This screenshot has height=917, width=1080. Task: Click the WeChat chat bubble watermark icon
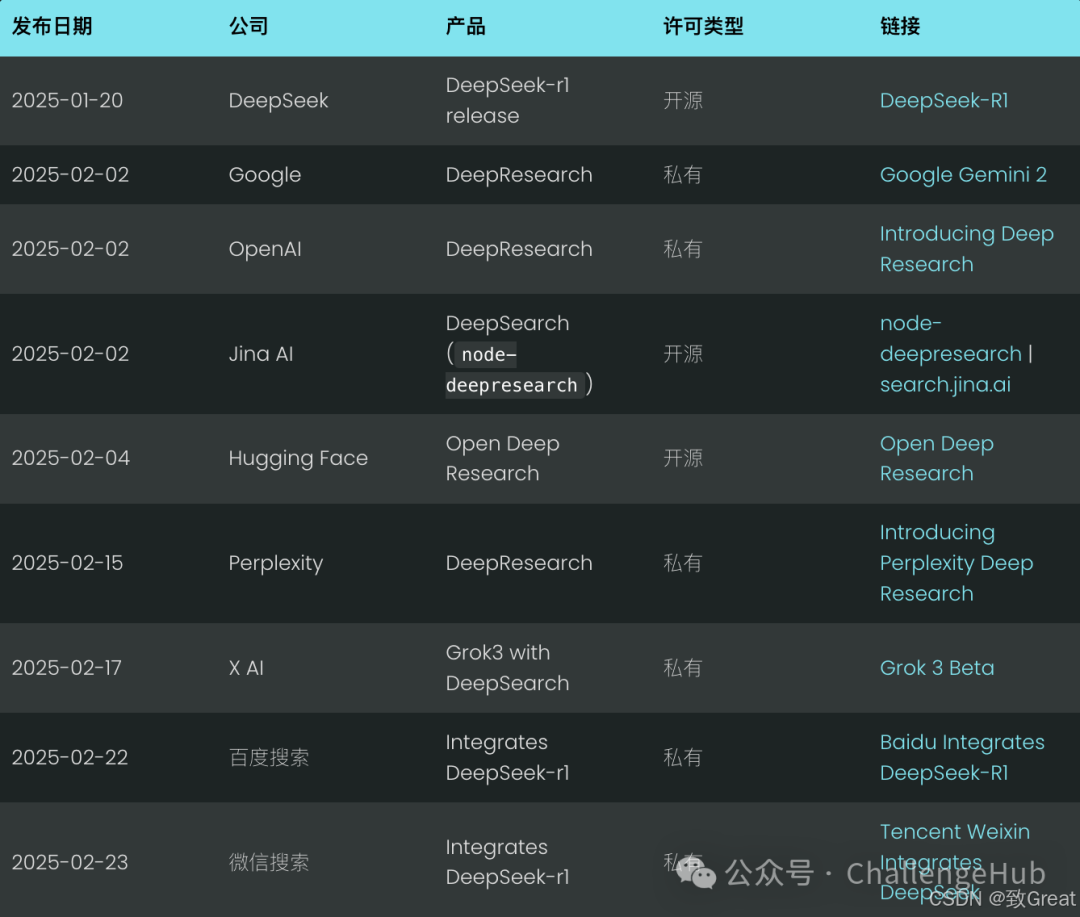pos(703,873)
